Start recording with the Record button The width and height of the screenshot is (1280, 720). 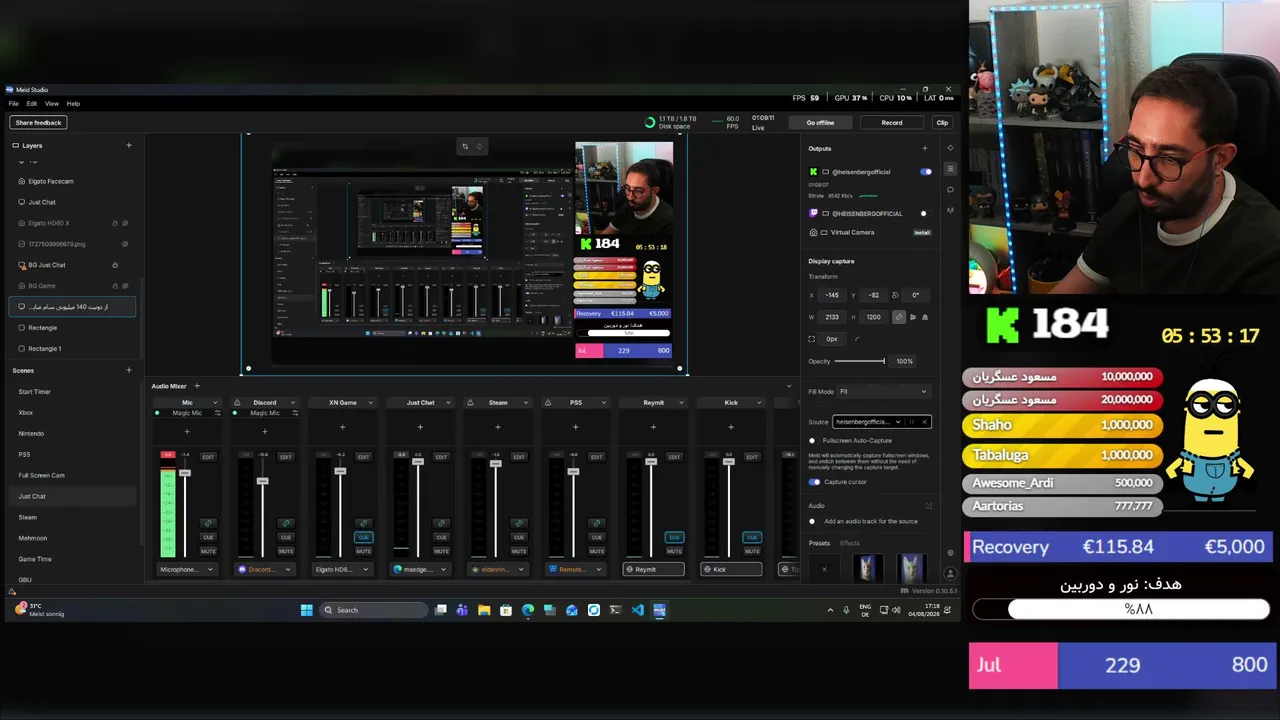coord(892,123)
